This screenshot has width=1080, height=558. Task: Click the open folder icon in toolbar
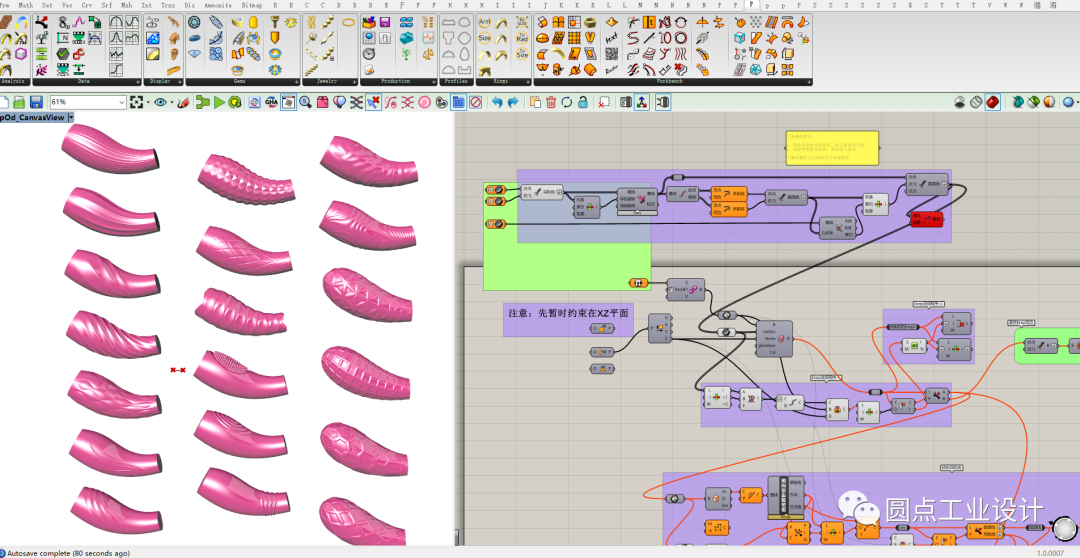[19, 102]
